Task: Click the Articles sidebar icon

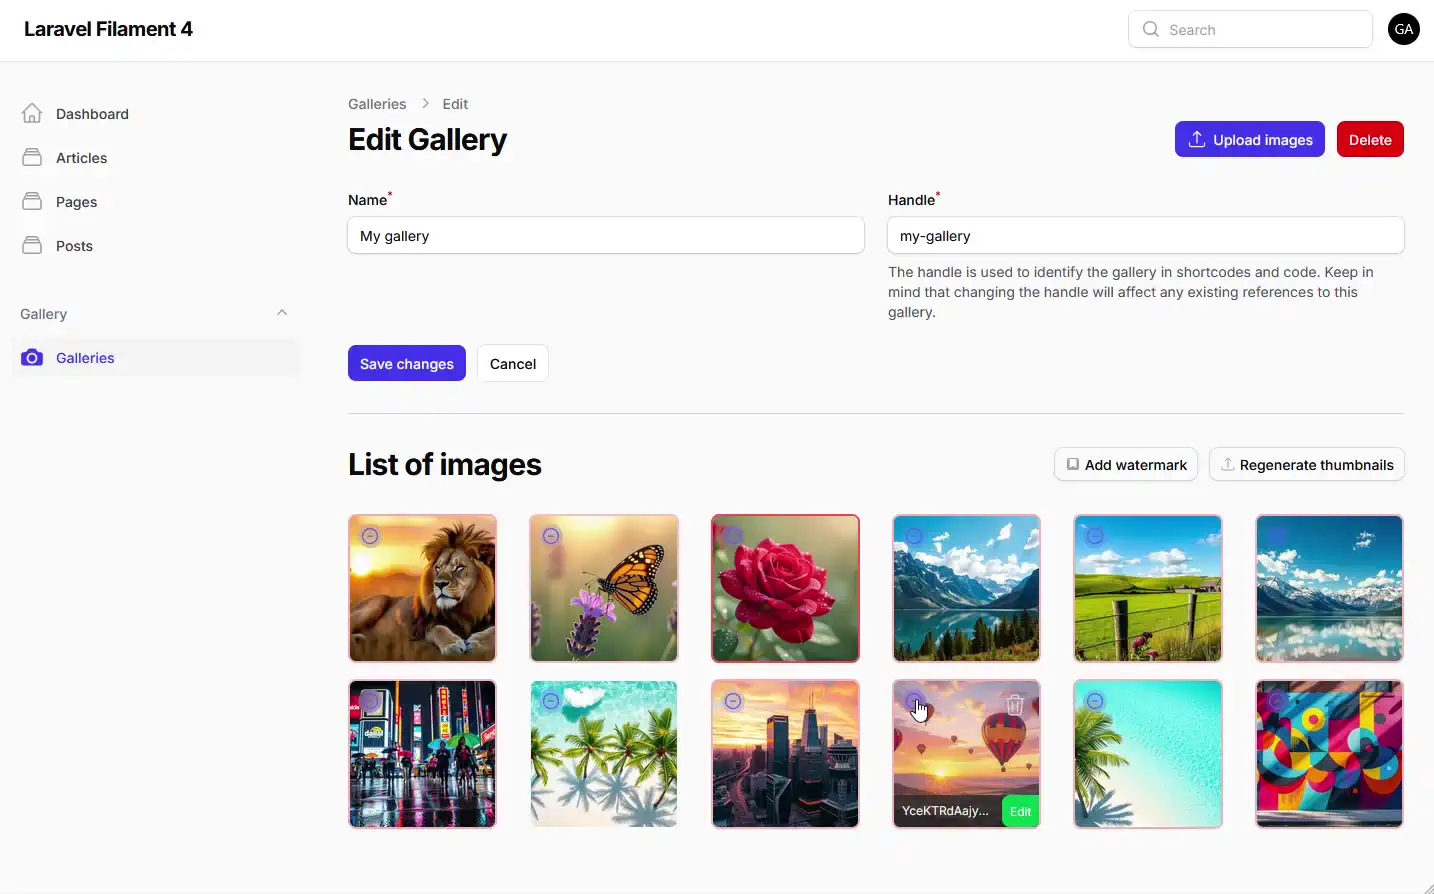Action: [x=31, y=157]
